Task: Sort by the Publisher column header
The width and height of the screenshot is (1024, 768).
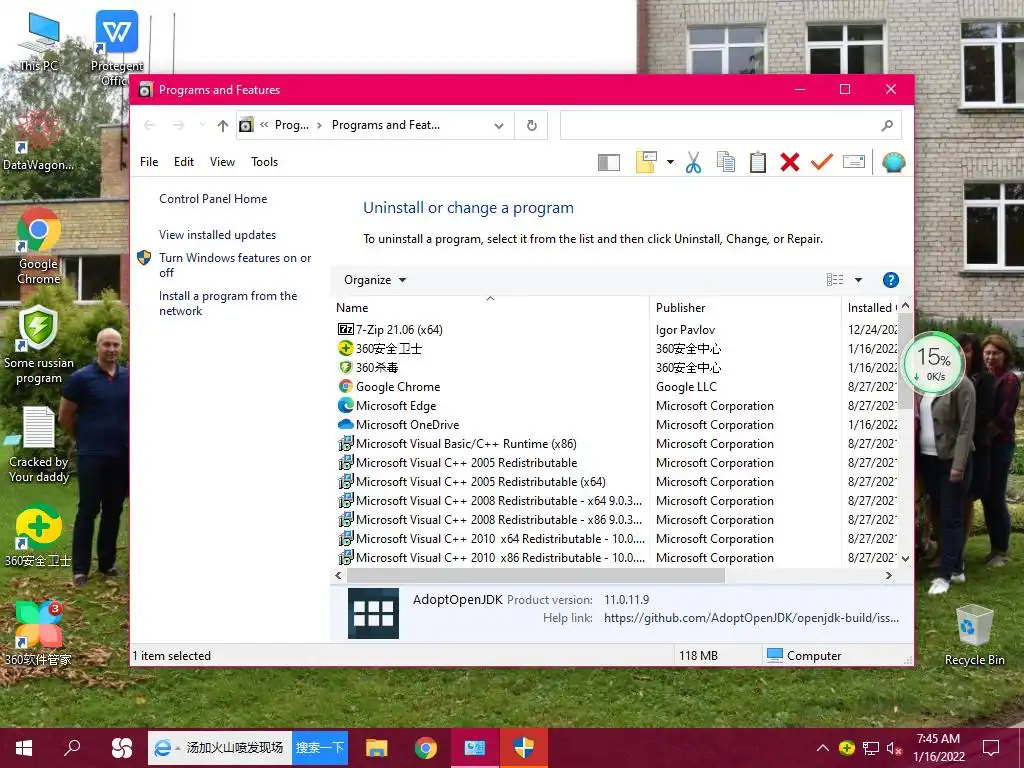Action: coord(745,308)
